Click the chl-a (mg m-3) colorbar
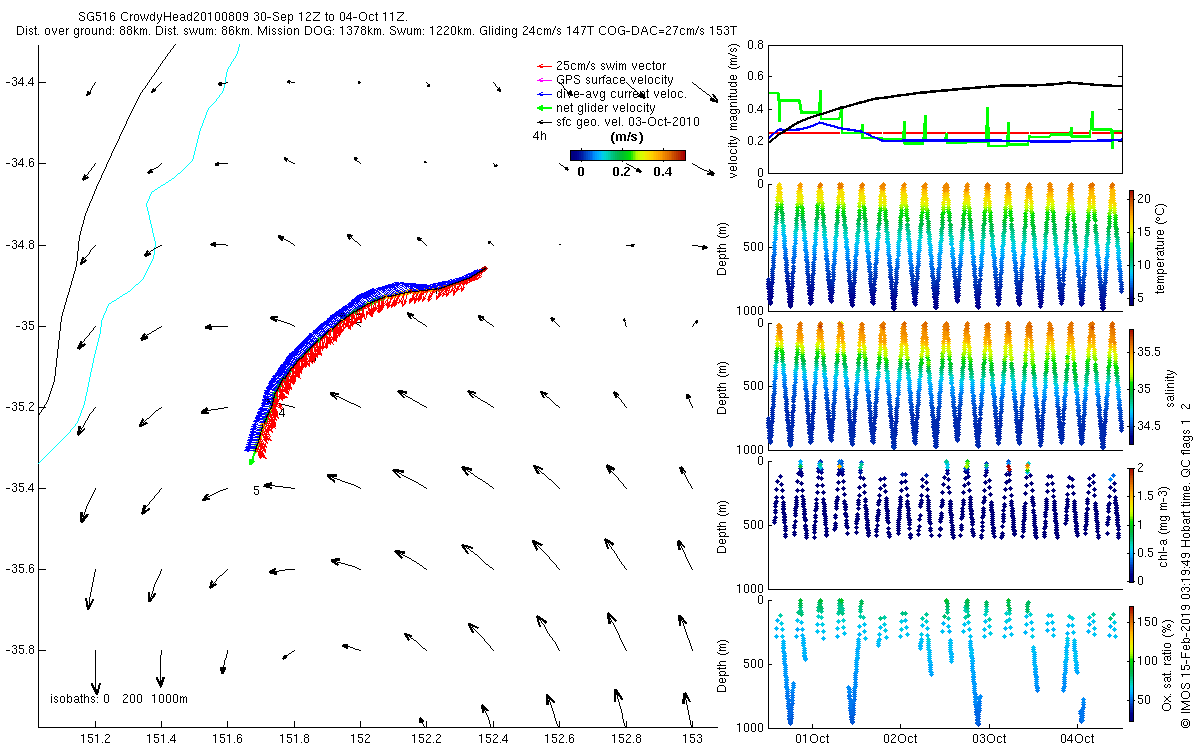 point(1131,523)
